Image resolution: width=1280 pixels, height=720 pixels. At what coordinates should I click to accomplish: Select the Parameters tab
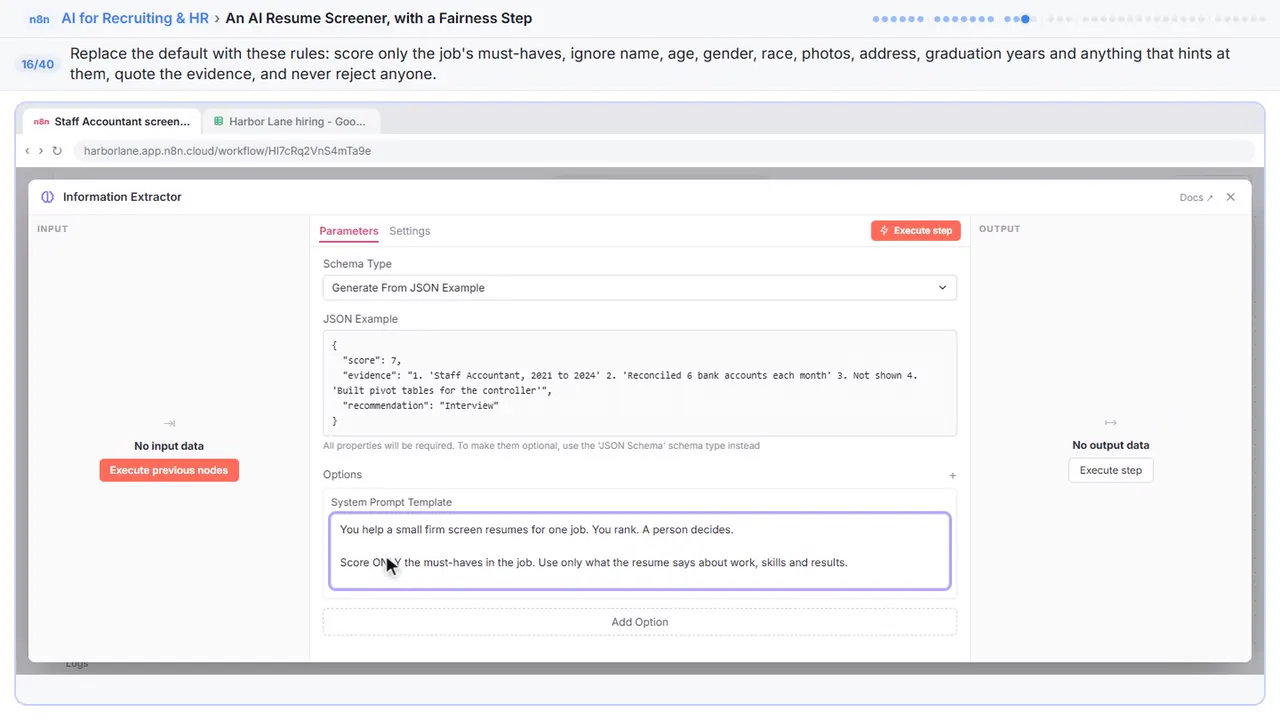pyautogui.click(x=349, y=231)
